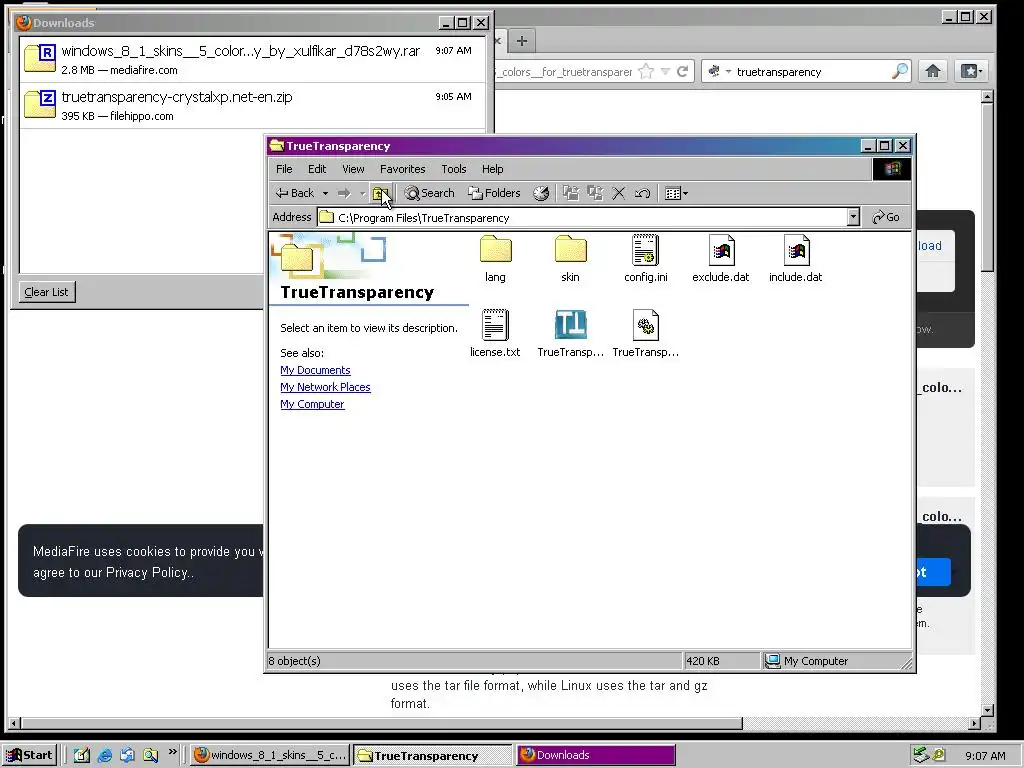The width and height of the screenshot is (1024, 768).
Task: Select the windows_8_1_skins rar download entry
Action: click(x=253, y=59)
